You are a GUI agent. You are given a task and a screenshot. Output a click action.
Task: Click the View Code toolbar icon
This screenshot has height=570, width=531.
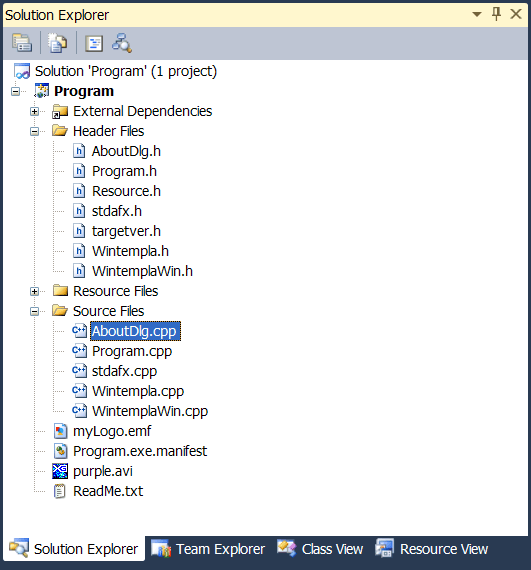94,43
